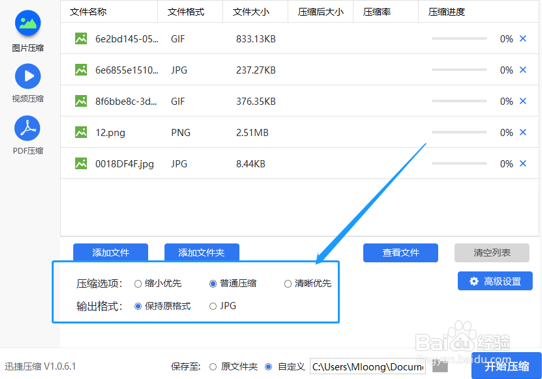Select 自定义 as save location
The height and width of the screenshot is (379, 542).
coord(268,367)
